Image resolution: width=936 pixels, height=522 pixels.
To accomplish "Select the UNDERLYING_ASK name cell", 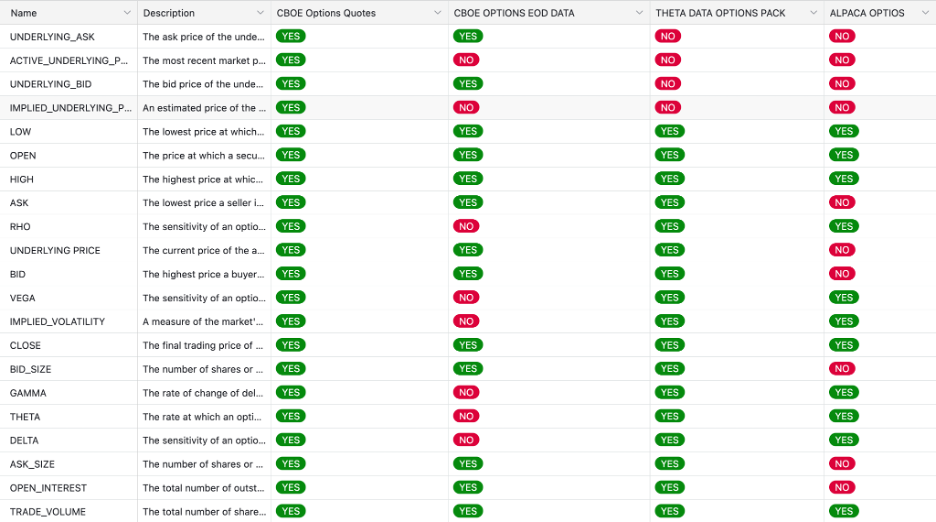I will coord(69,36).
